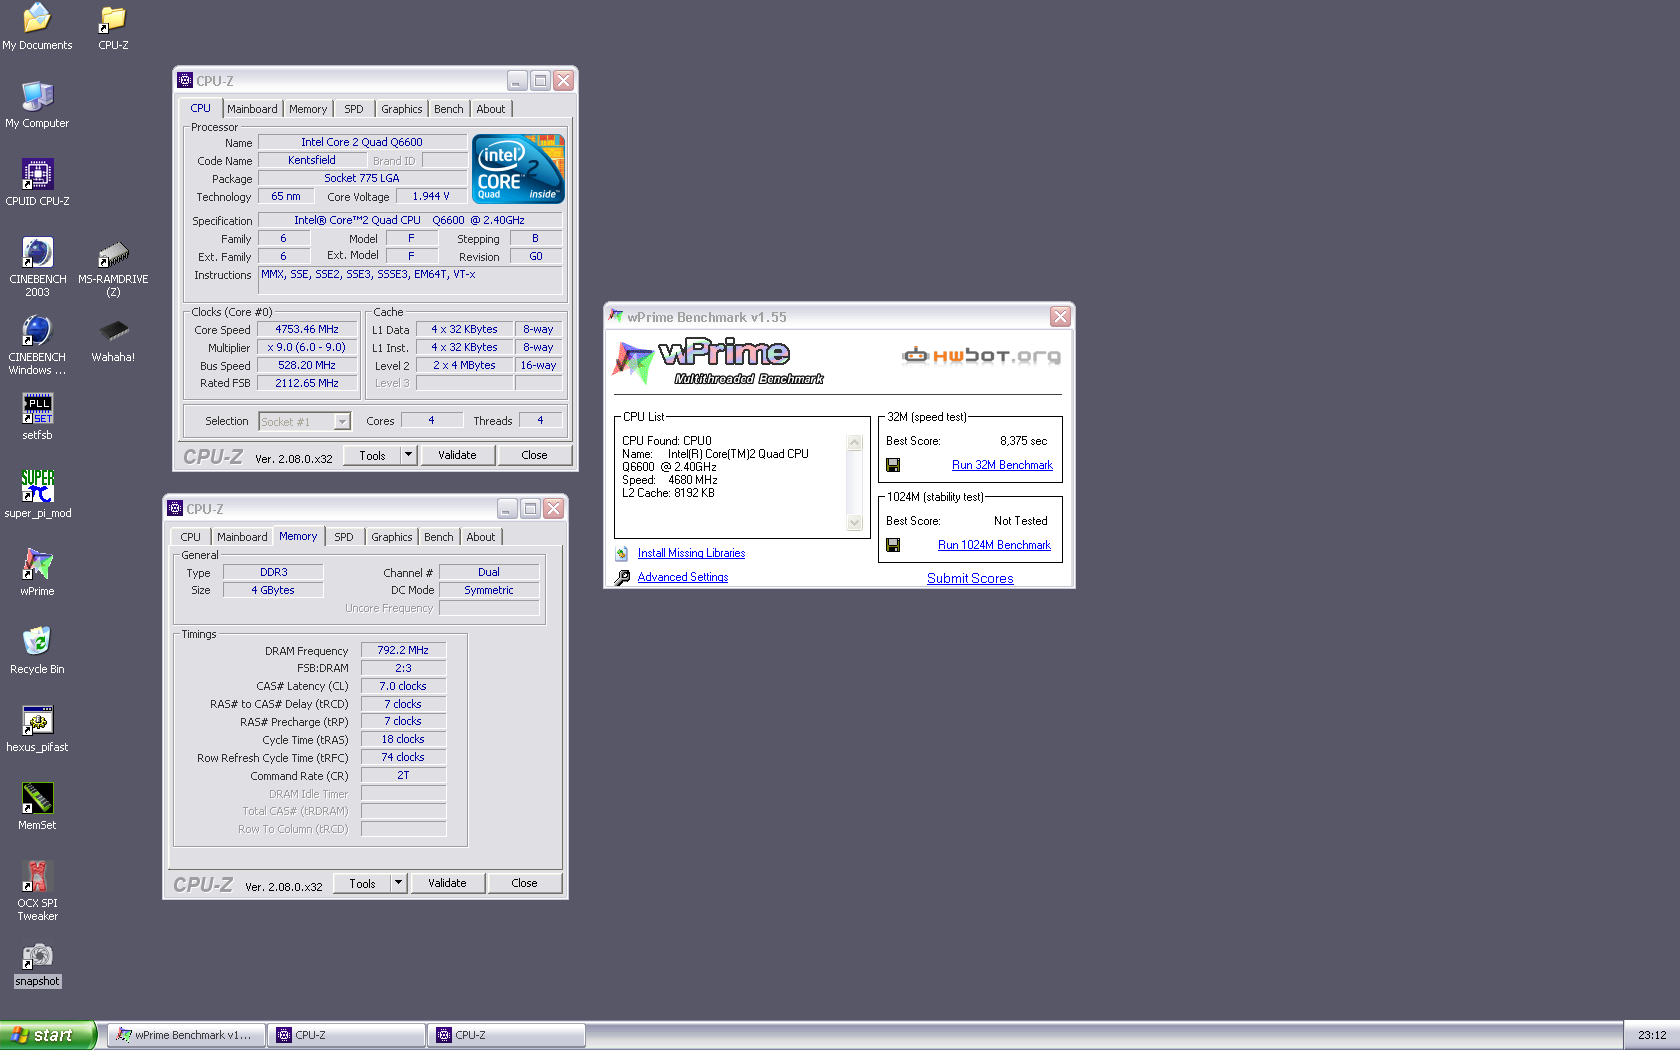Switch to Mainboard tab in top CPU-Z
Screen dimensions: 1680x1050
(252, 109)
